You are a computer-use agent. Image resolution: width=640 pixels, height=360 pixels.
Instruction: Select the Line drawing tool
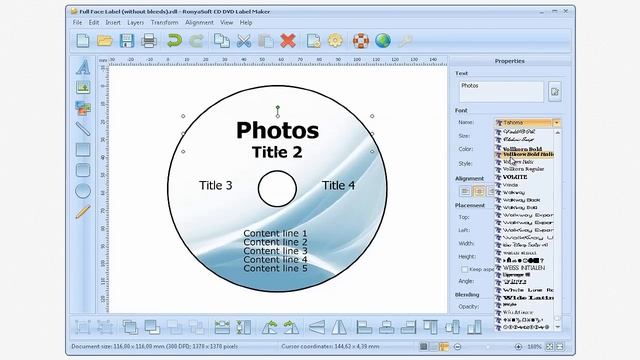[83, 129]
